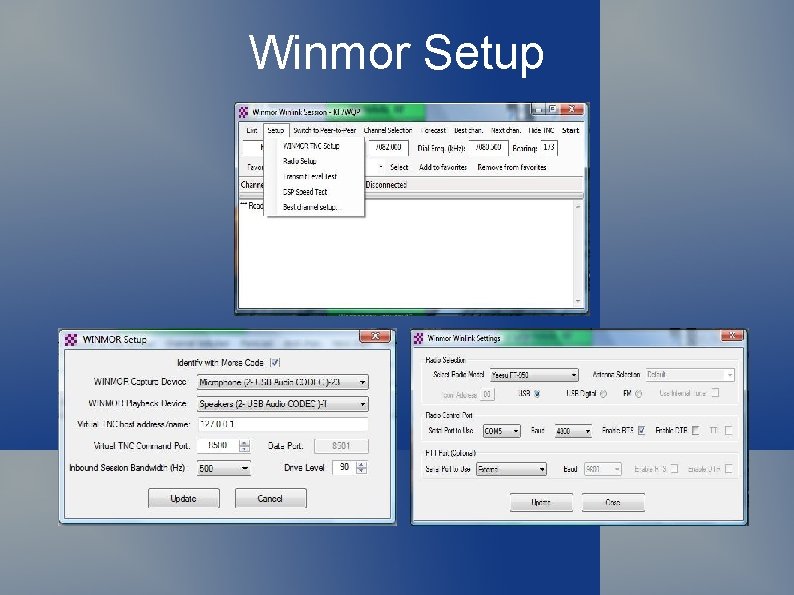The image size is (794, 595).
Task: Decrease the Virtual TNC Command Port value
Action: 244,449
